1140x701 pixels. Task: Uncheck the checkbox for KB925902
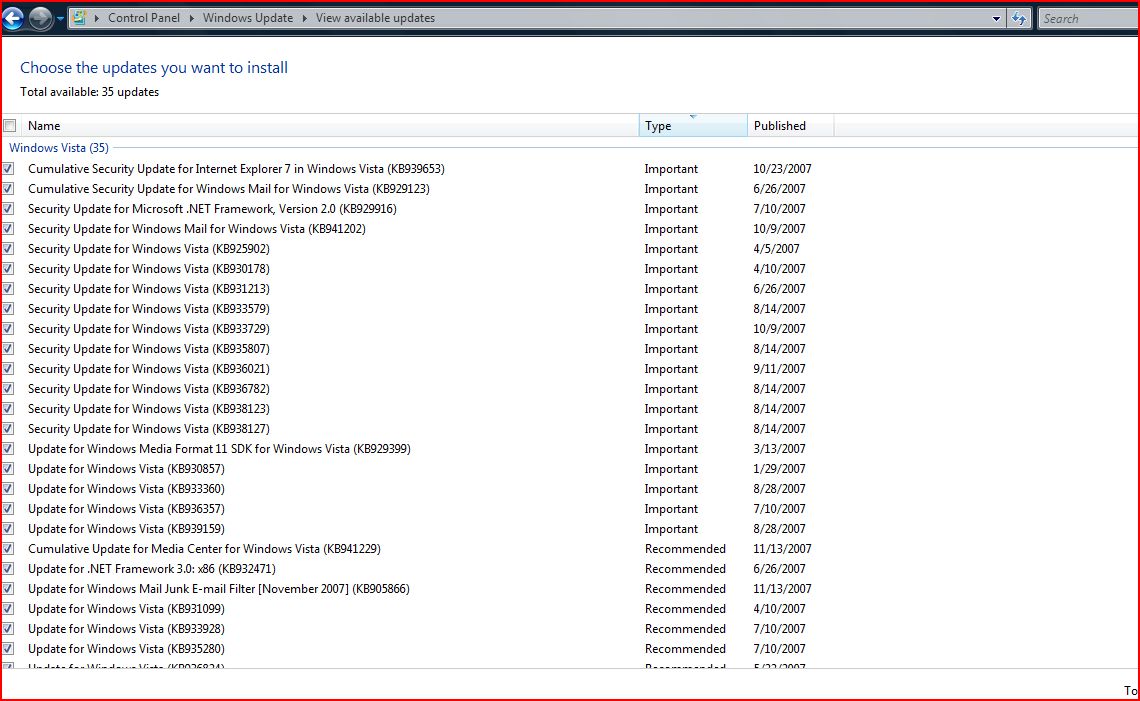[x=8, y=249]
